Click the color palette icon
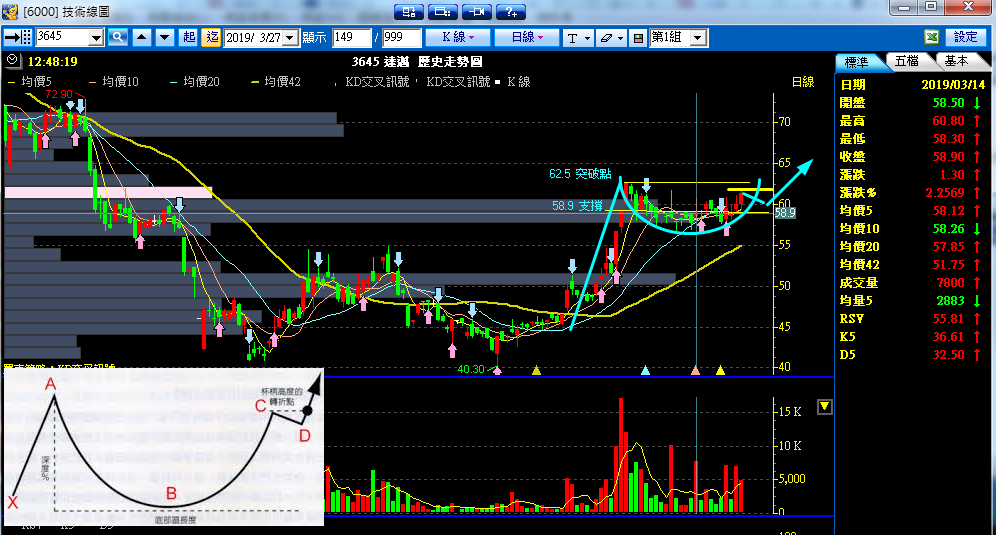996x535 pixels. (x=638, y=38)
